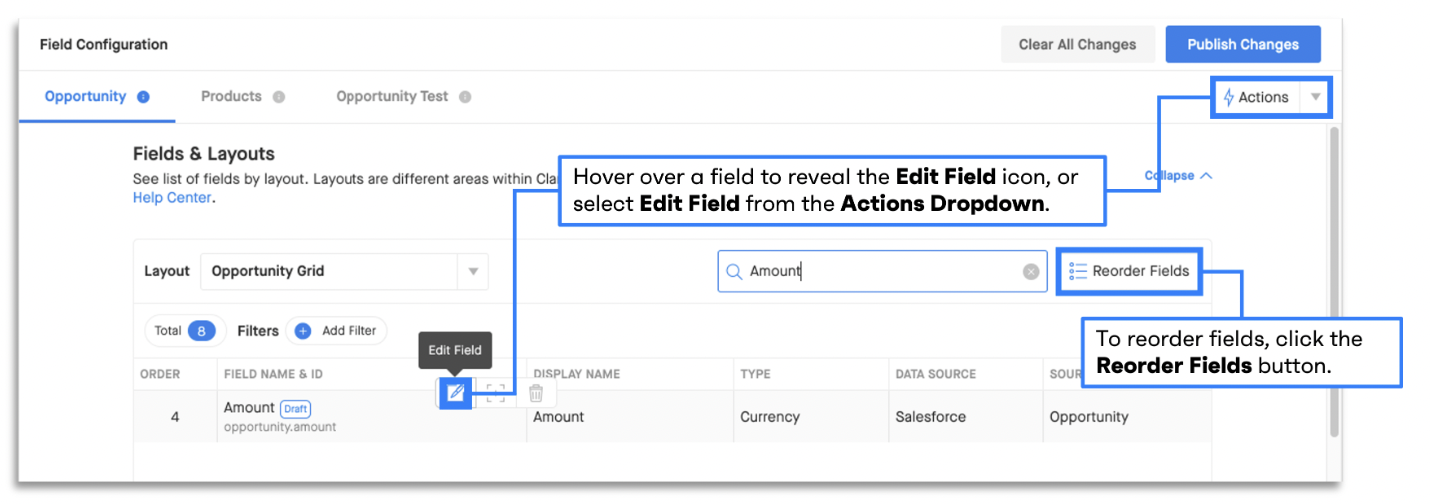Open the Help Center link
1430x504 pixels.
tap(172, 198)
